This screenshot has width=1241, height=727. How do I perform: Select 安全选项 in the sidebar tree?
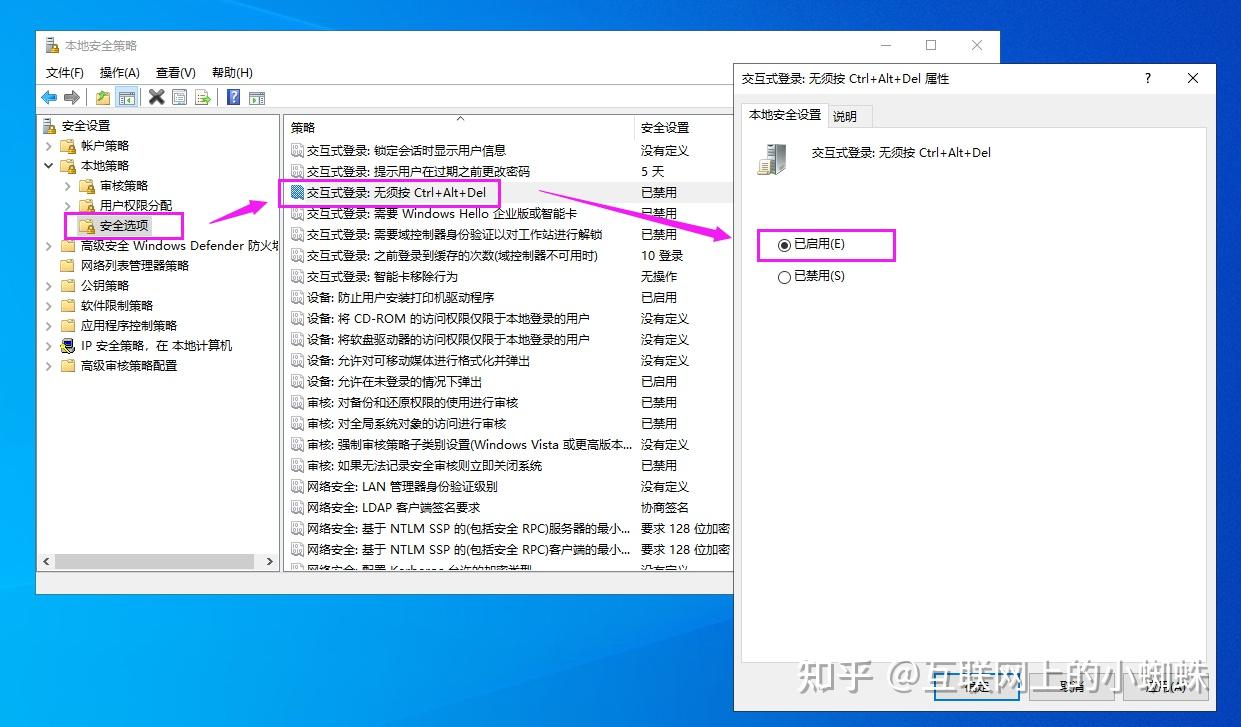[123, 226]
